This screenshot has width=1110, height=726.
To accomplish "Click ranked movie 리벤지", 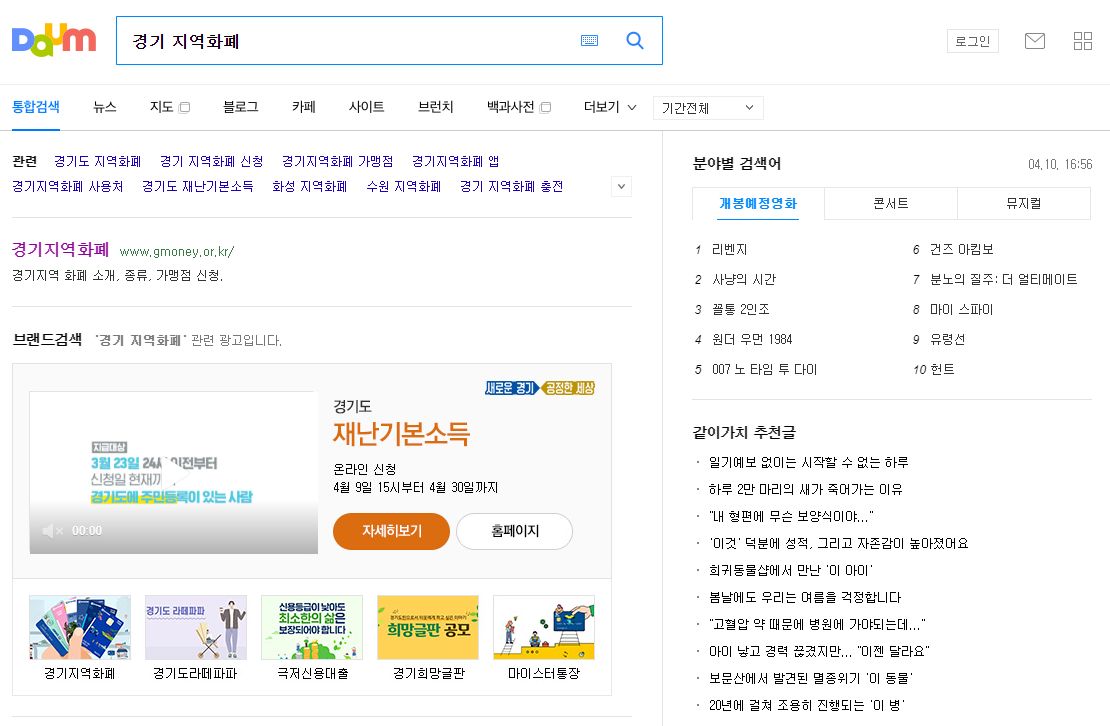I will 729,249.
